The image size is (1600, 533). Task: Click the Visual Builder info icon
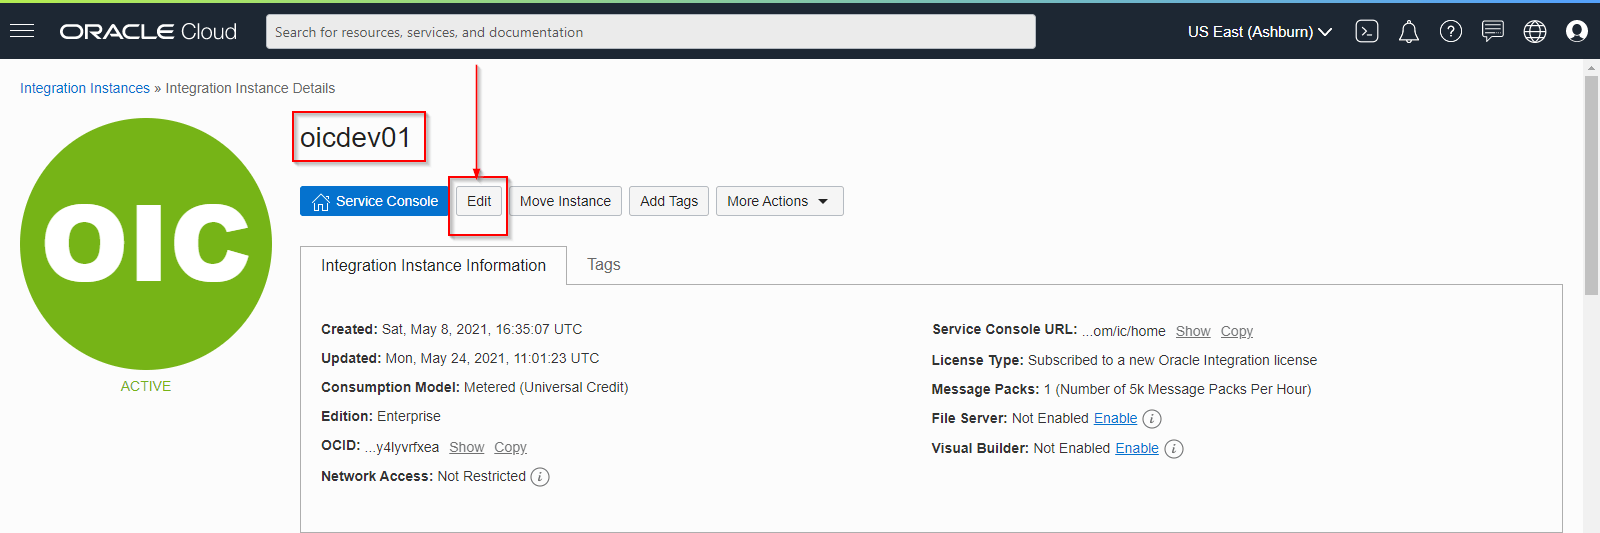1174,449
